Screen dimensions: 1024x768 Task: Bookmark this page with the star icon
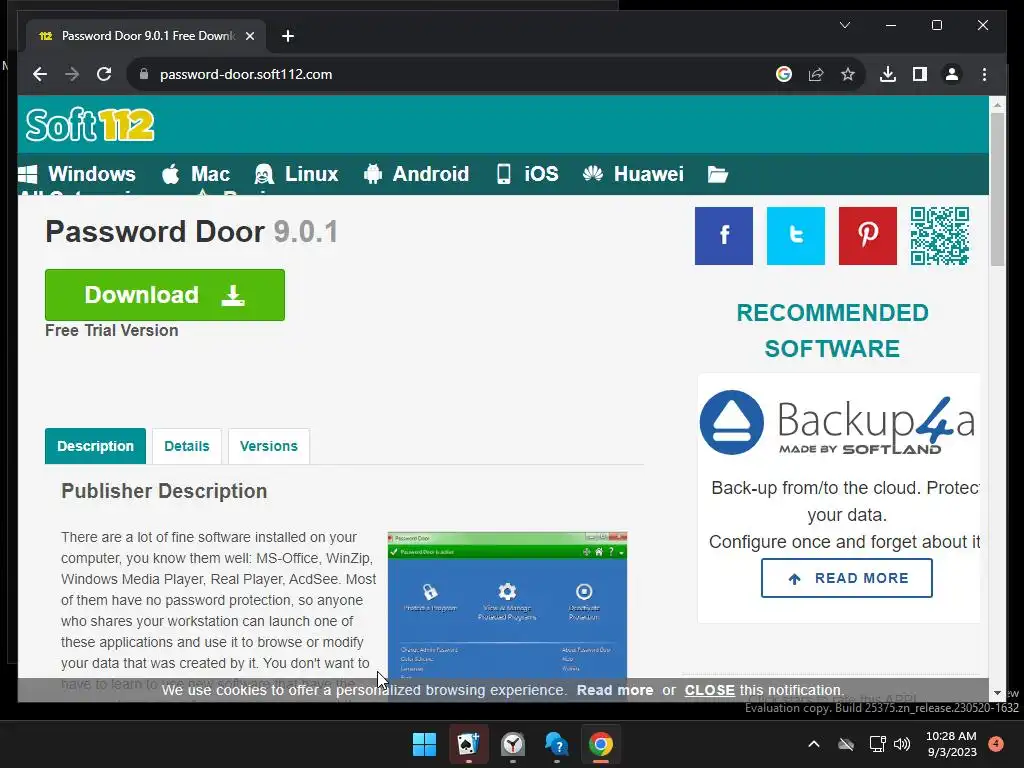click(x=848, y=74)
